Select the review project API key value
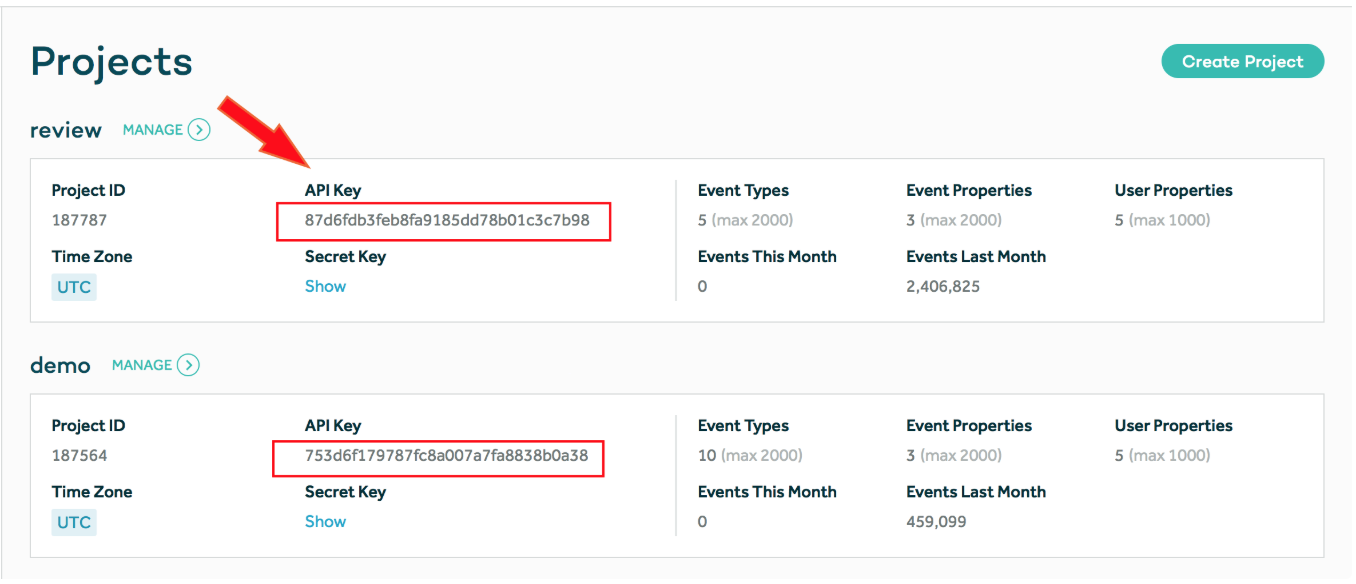The height and width of the screenshot is (584, 1356). point(447,220)
